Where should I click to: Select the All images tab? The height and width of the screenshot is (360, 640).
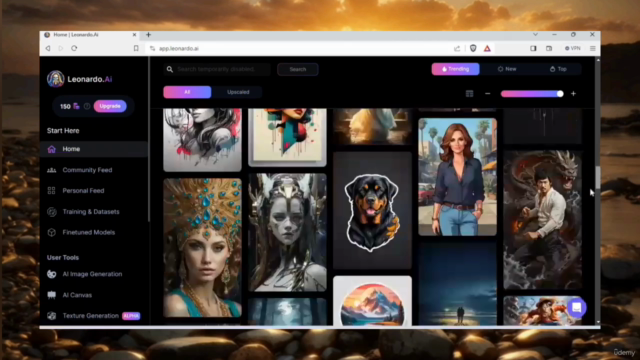click(187, 92)
